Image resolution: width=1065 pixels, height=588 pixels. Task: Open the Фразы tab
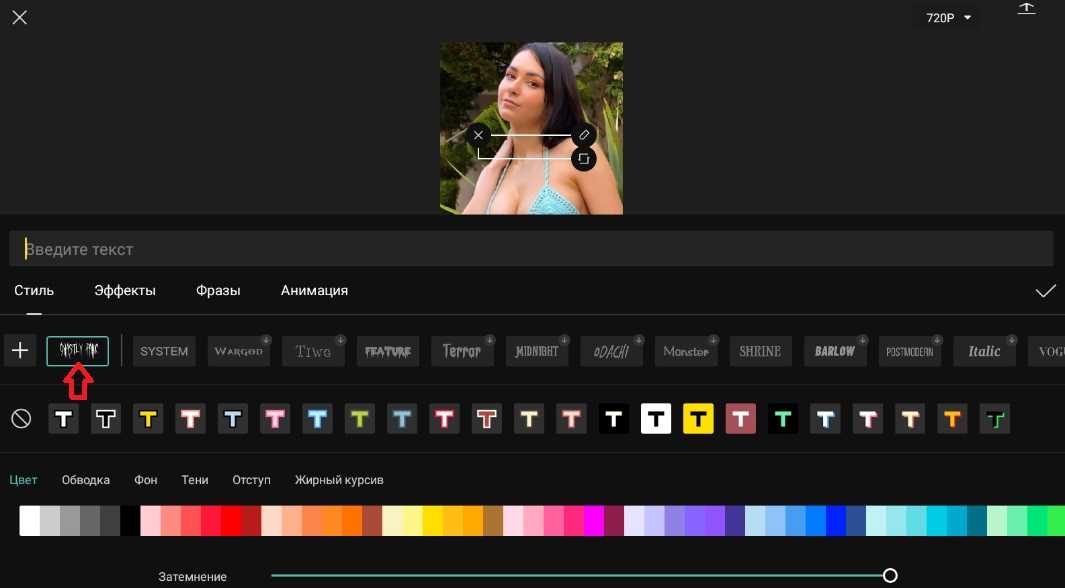pyautogui.click(x=218, y=291)
